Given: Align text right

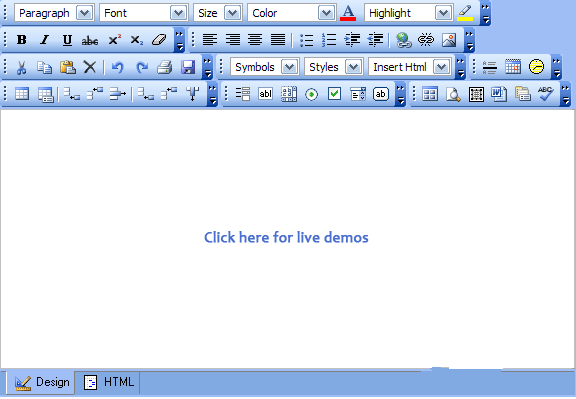Looking at the screenshot, I should pyautogui.click(x=233, y=40).
